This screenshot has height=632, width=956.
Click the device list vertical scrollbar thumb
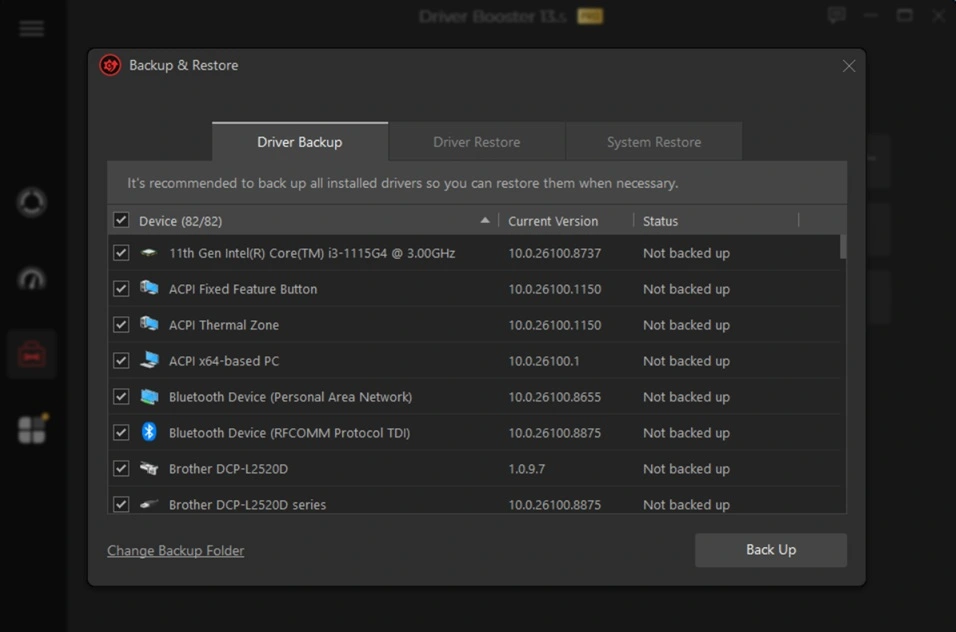pyautogui.click(x=843, y=247)
